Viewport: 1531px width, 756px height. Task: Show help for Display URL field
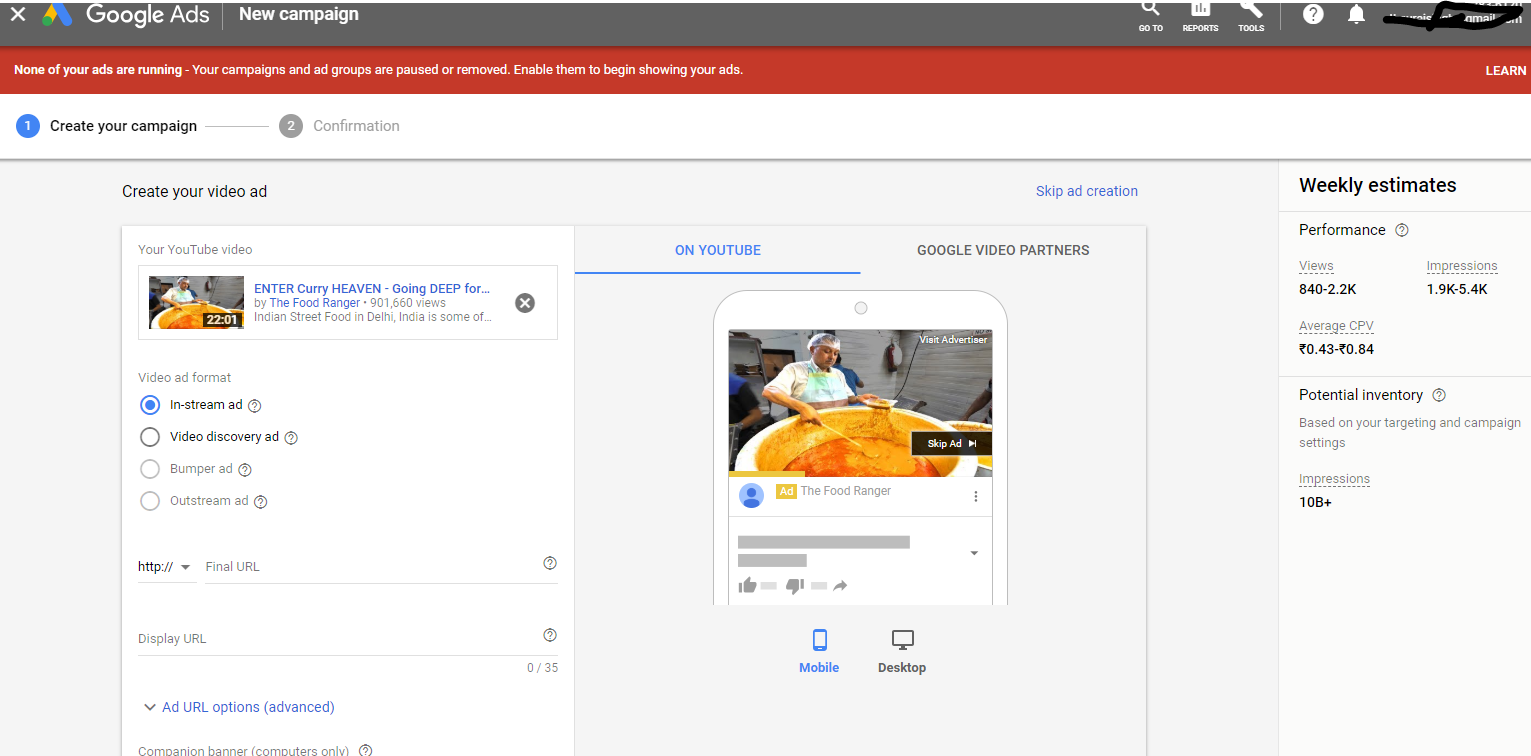550,635
